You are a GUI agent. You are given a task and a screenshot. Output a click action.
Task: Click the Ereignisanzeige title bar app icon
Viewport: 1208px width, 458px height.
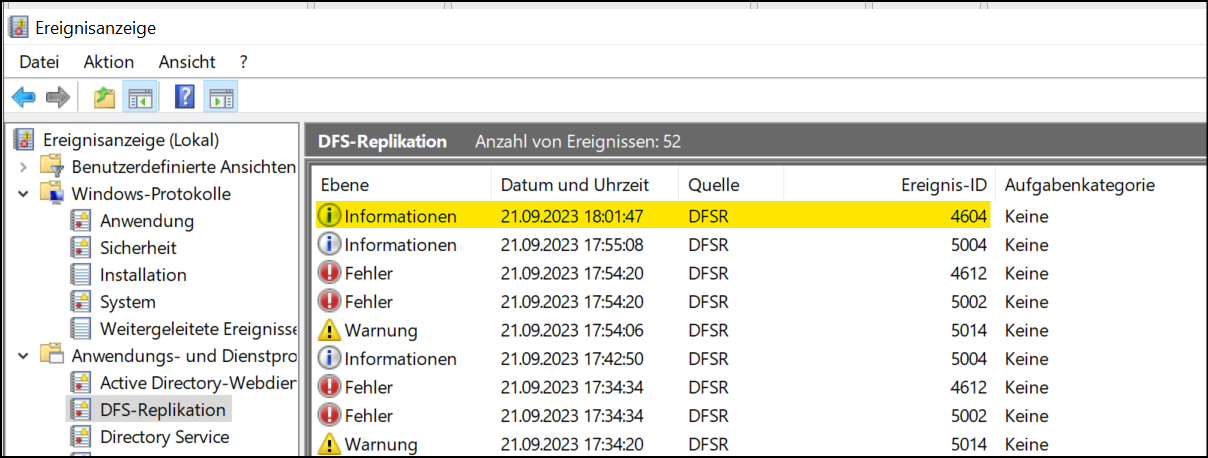(18, 28)
